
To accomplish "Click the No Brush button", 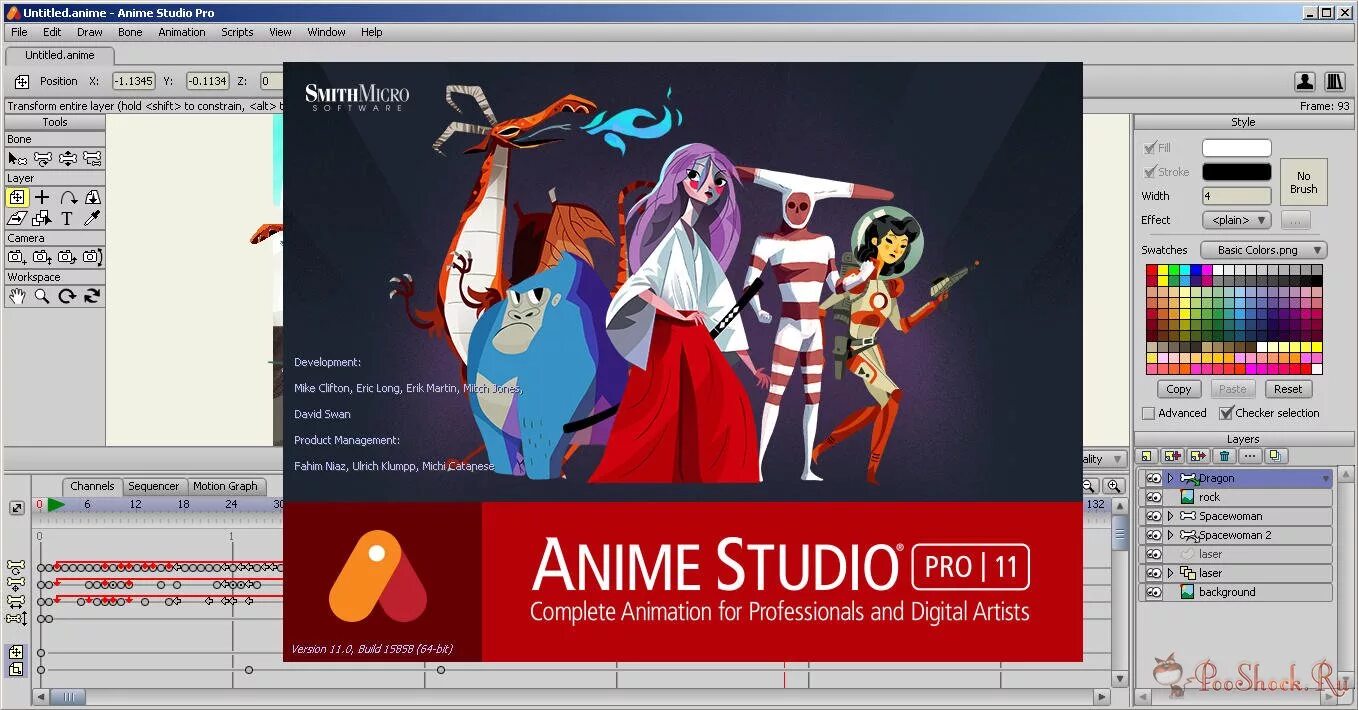I will 1303,182.
